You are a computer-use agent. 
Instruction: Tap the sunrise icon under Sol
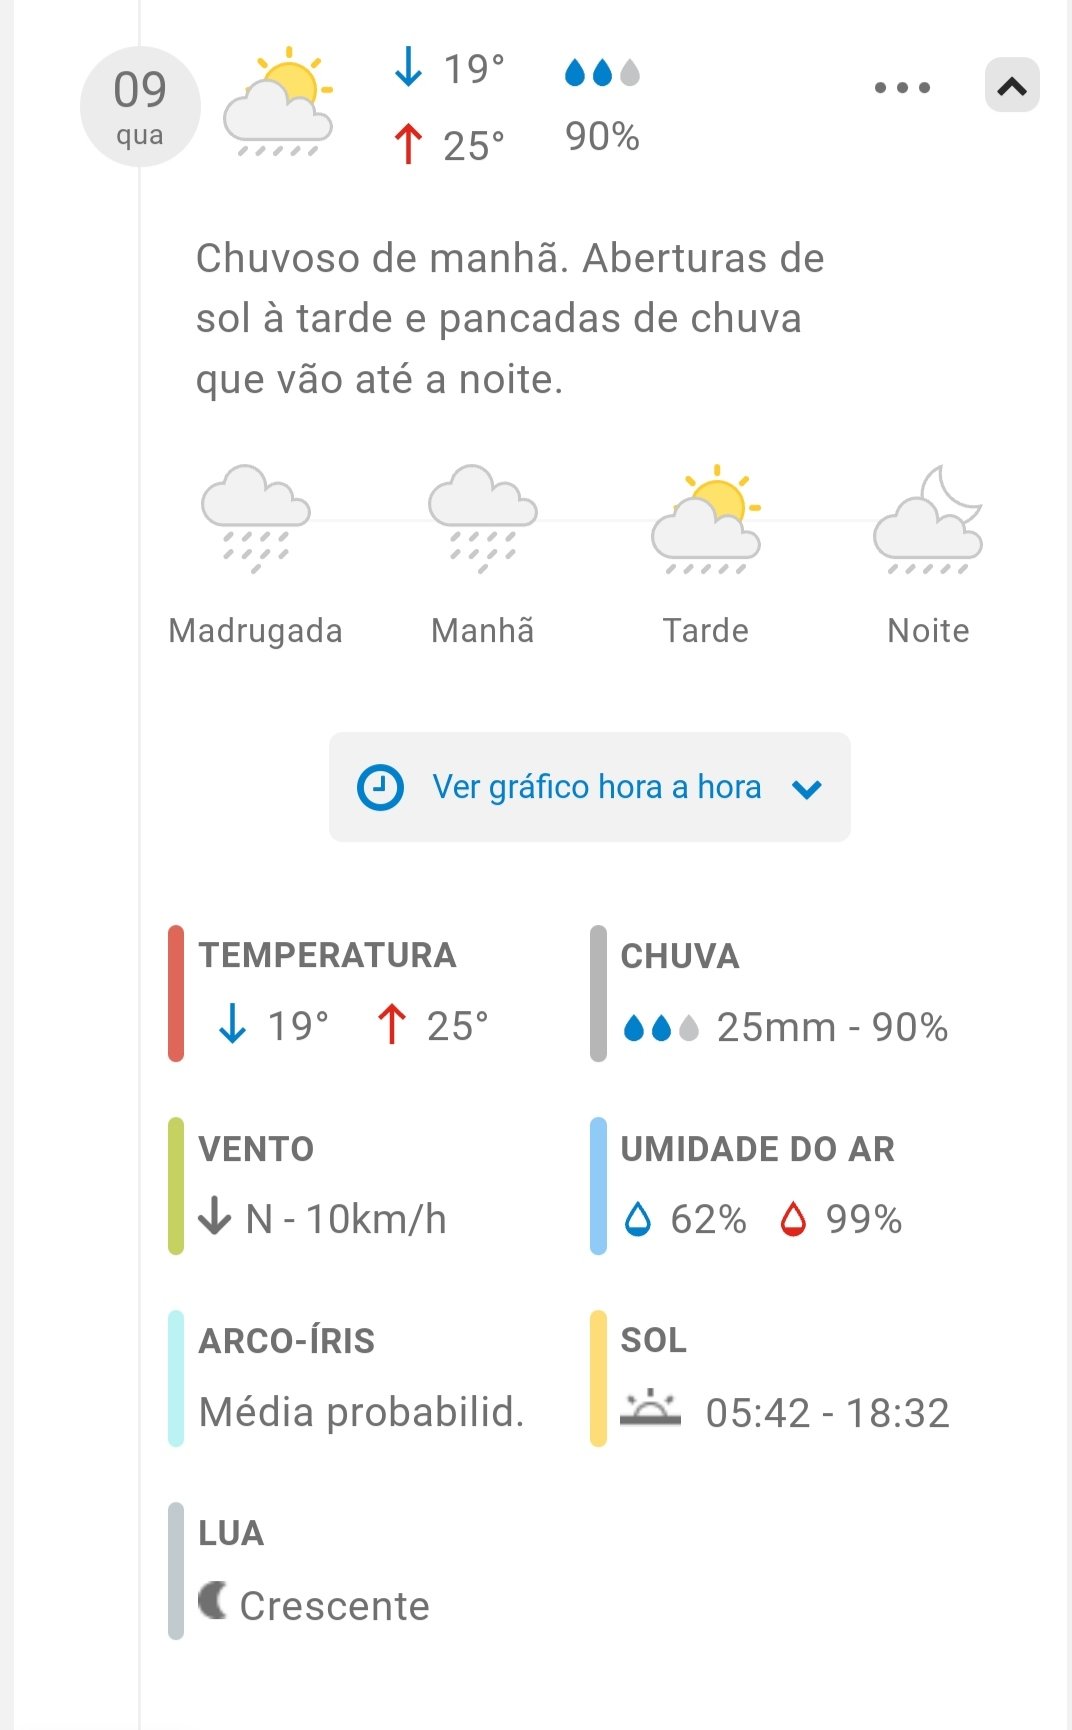point(650,1408)
